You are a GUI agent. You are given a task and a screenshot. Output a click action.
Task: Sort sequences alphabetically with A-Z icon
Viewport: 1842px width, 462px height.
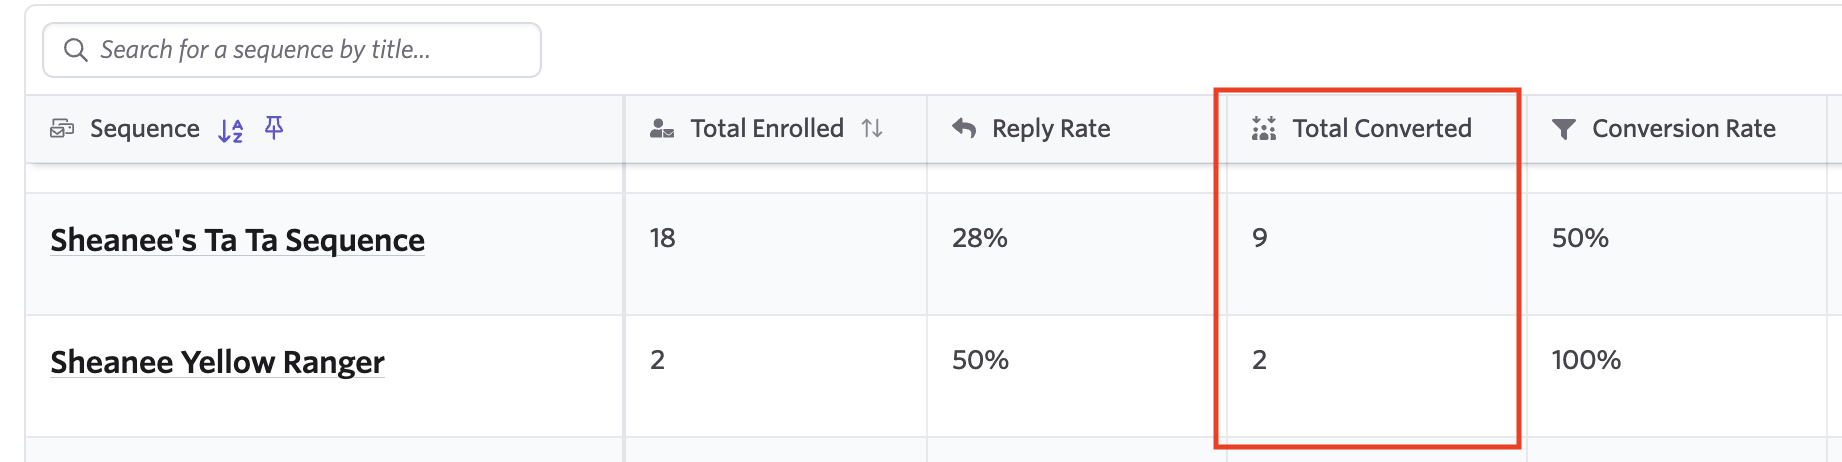click(x=231, y=130)
